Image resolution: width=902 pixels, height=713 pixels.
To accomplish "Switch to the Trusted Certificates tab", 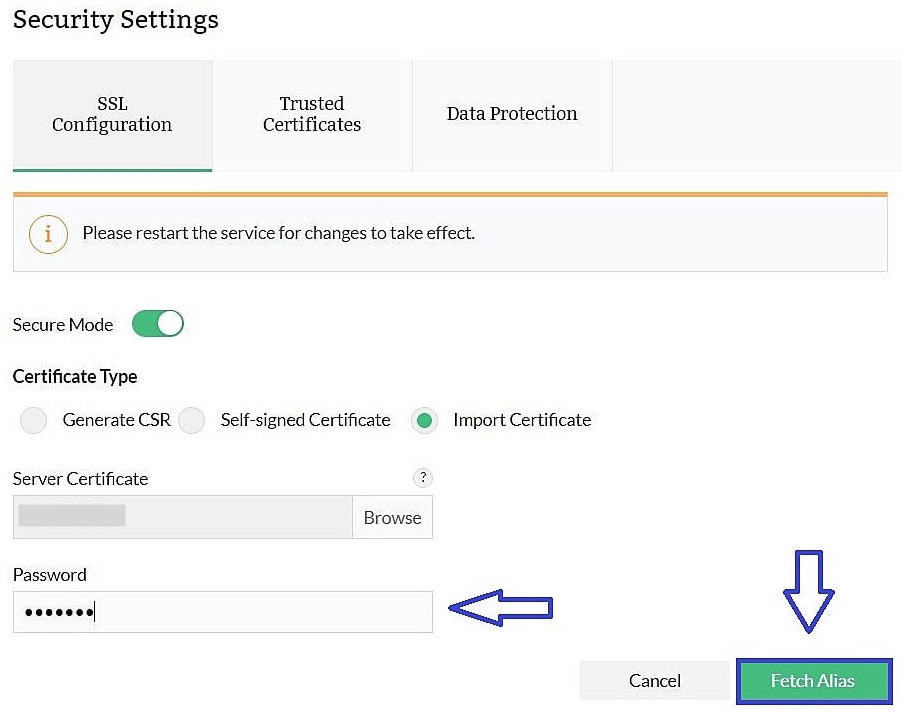I will tap(311, 114).
